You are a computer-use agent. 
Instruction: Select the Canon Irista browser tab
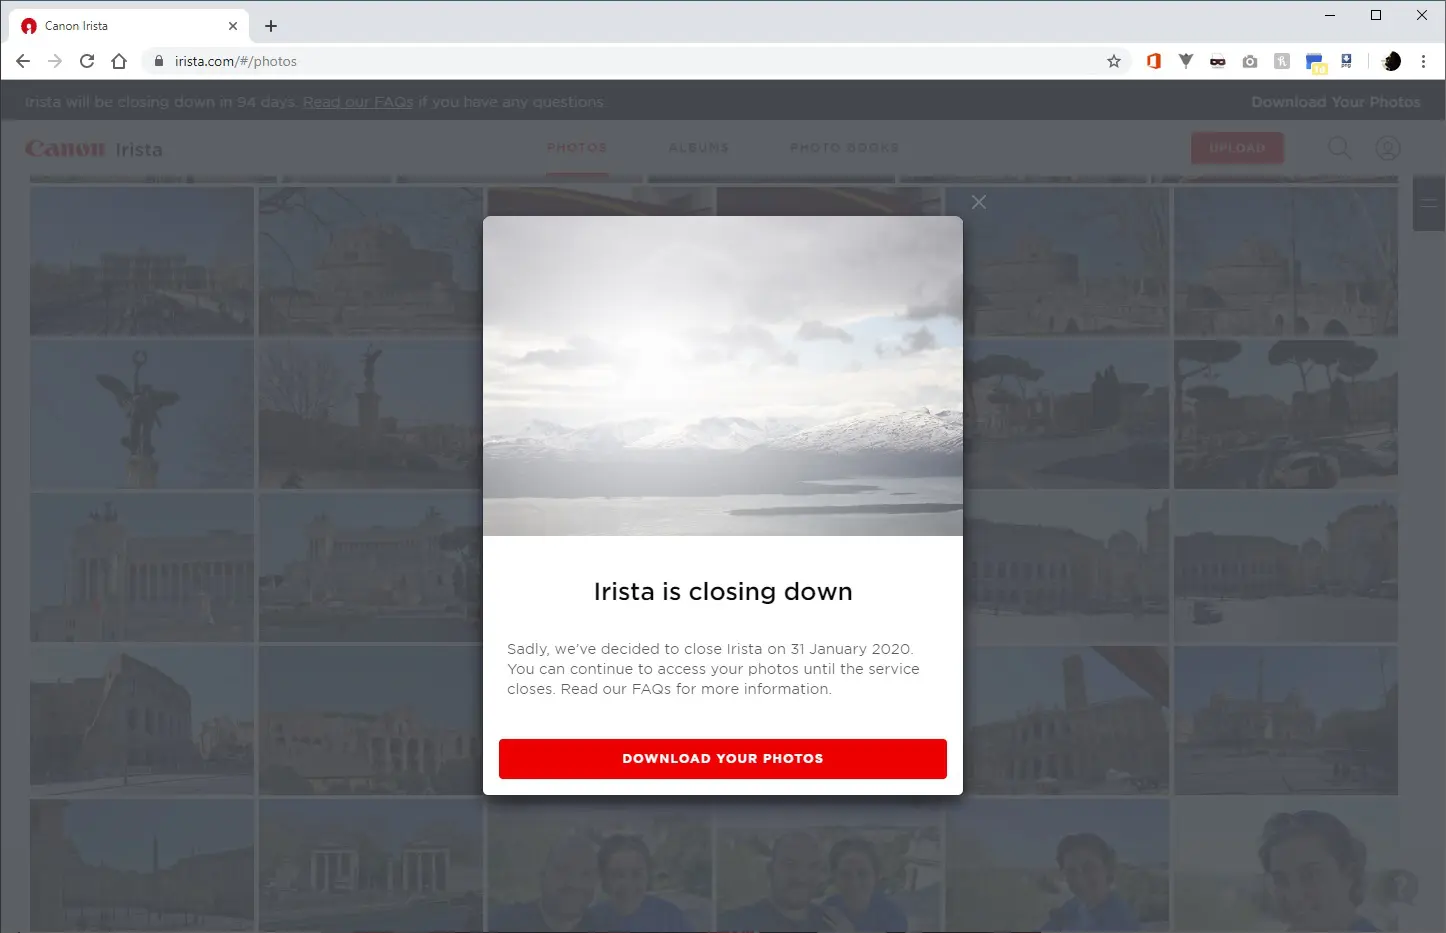[x=128, y=26]
